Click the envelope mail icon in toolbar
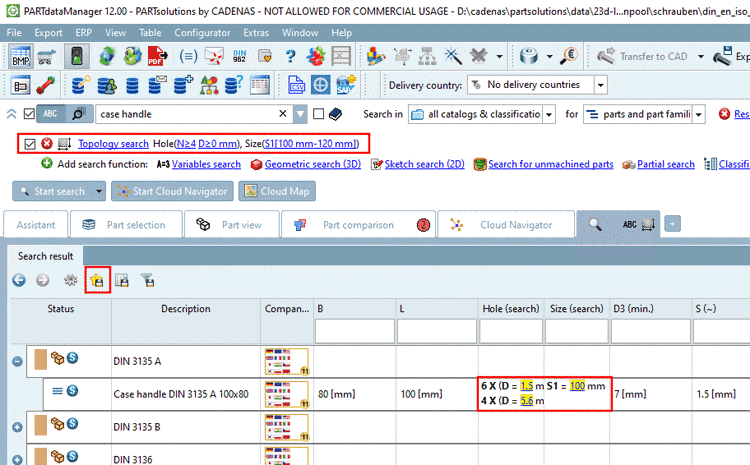This screenshot has height=465, width=750. coord(214,56)
